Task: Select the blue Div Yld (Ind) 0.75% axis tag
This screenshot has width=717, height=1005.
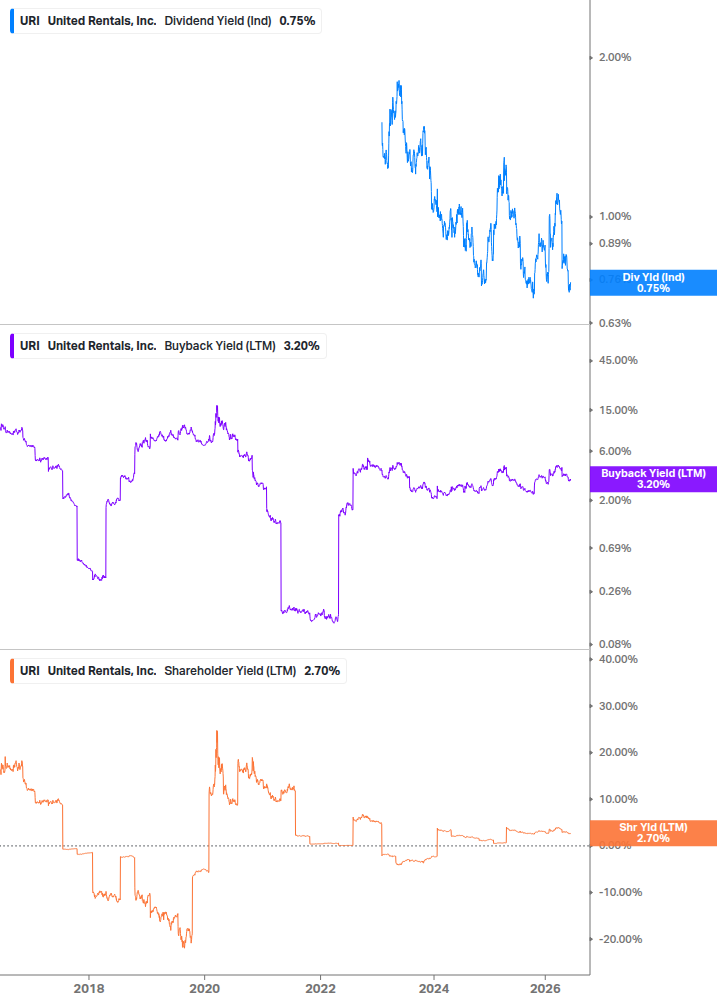Action: [x=653, y=283]
